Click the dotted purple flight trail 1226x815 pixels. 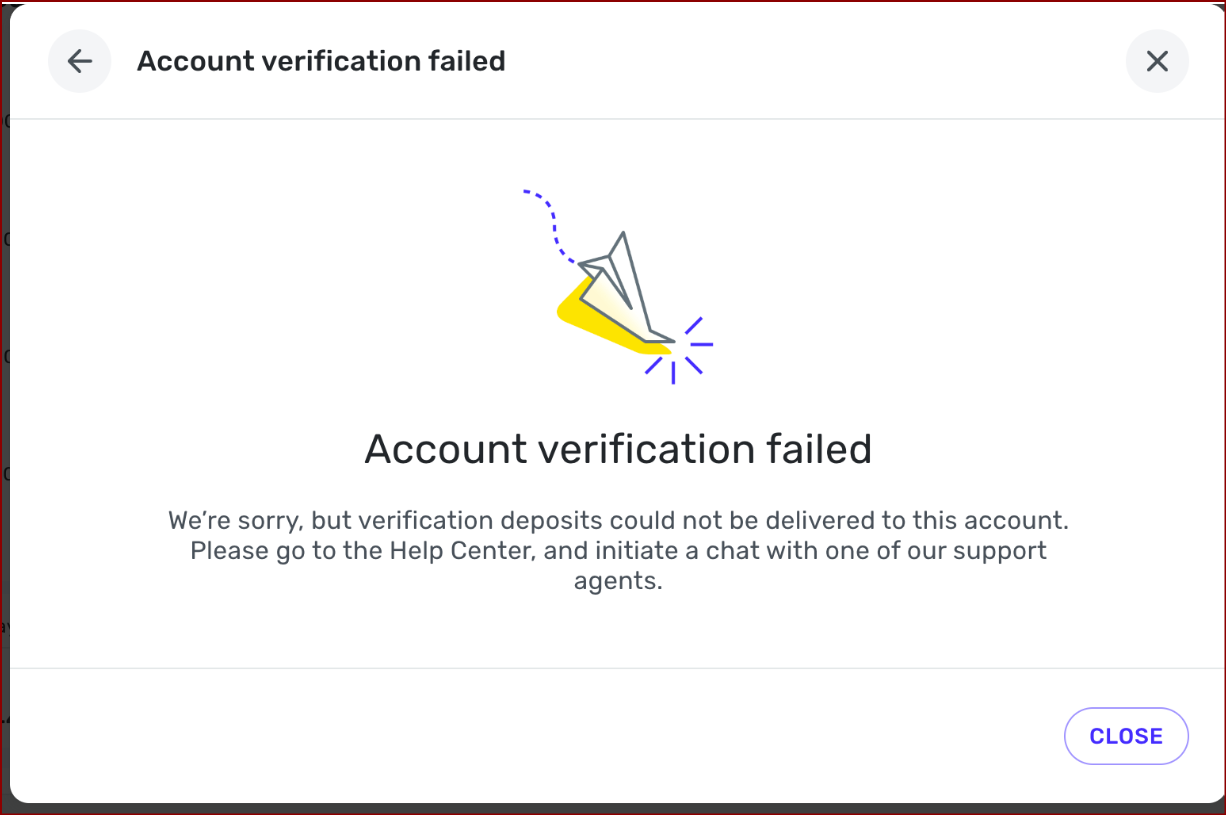click(x=551, y=227)
